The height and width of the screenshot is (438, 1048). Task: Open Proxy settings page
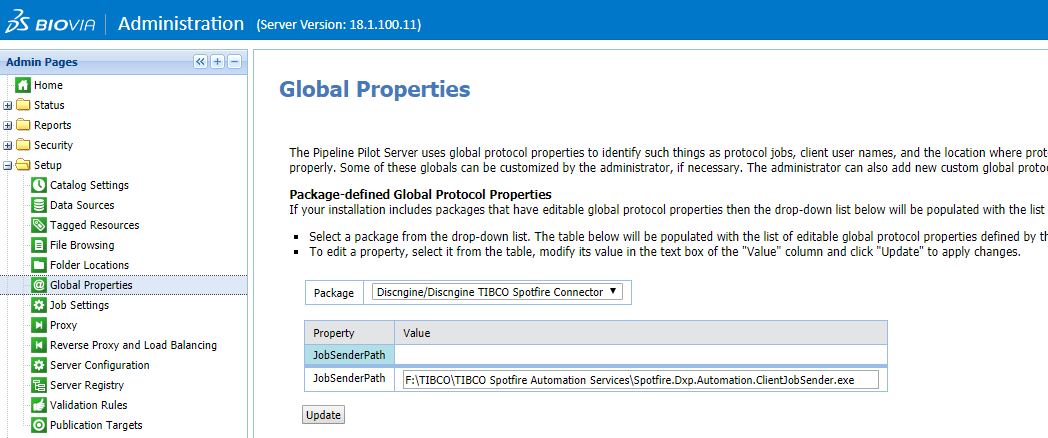[63, 325]
